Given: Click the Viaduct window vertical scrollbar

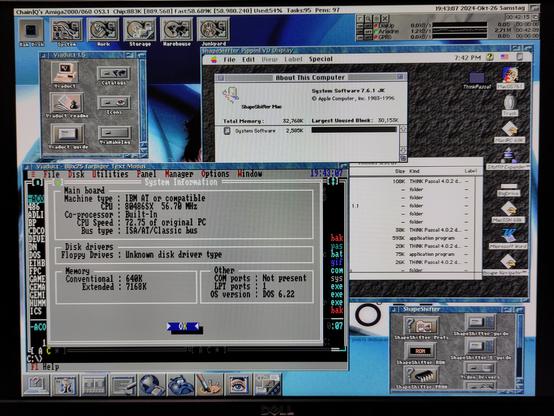Looking at the screenshot, I should [x=143, y=102].
